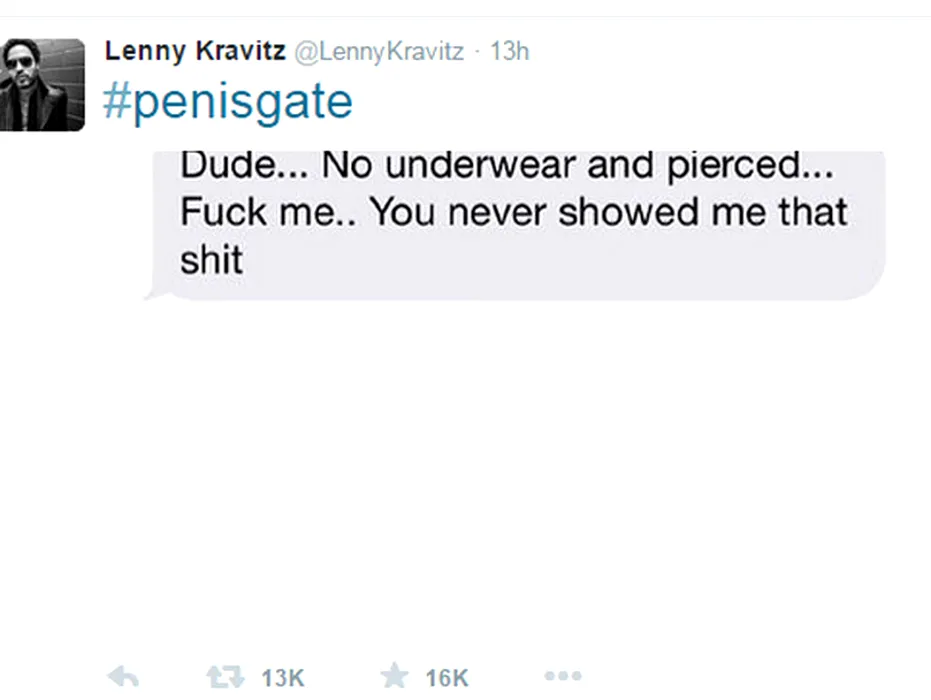The image size is (931, 700).
Task: Retweet using the retweet arrows icon
Action: pos(225,676)
